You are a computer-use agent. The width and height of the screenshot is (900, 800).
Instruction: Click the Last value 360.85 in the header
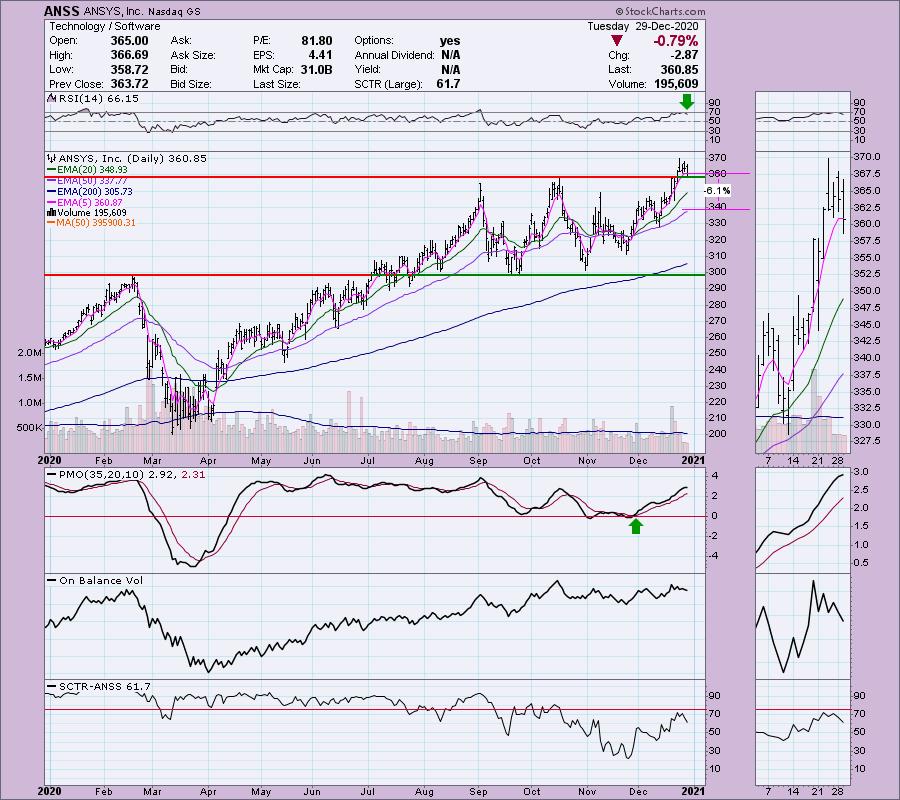coord(680,69)
